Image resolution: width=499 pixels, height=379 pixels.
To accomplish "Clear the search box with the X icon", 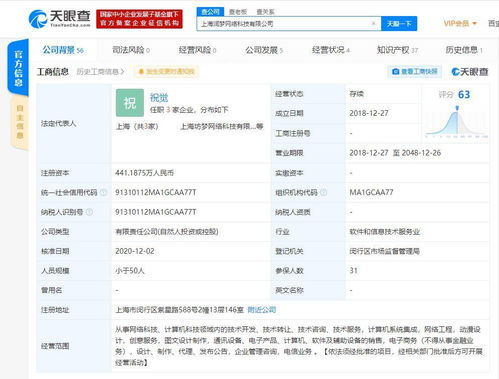I will tap(374, 23).
